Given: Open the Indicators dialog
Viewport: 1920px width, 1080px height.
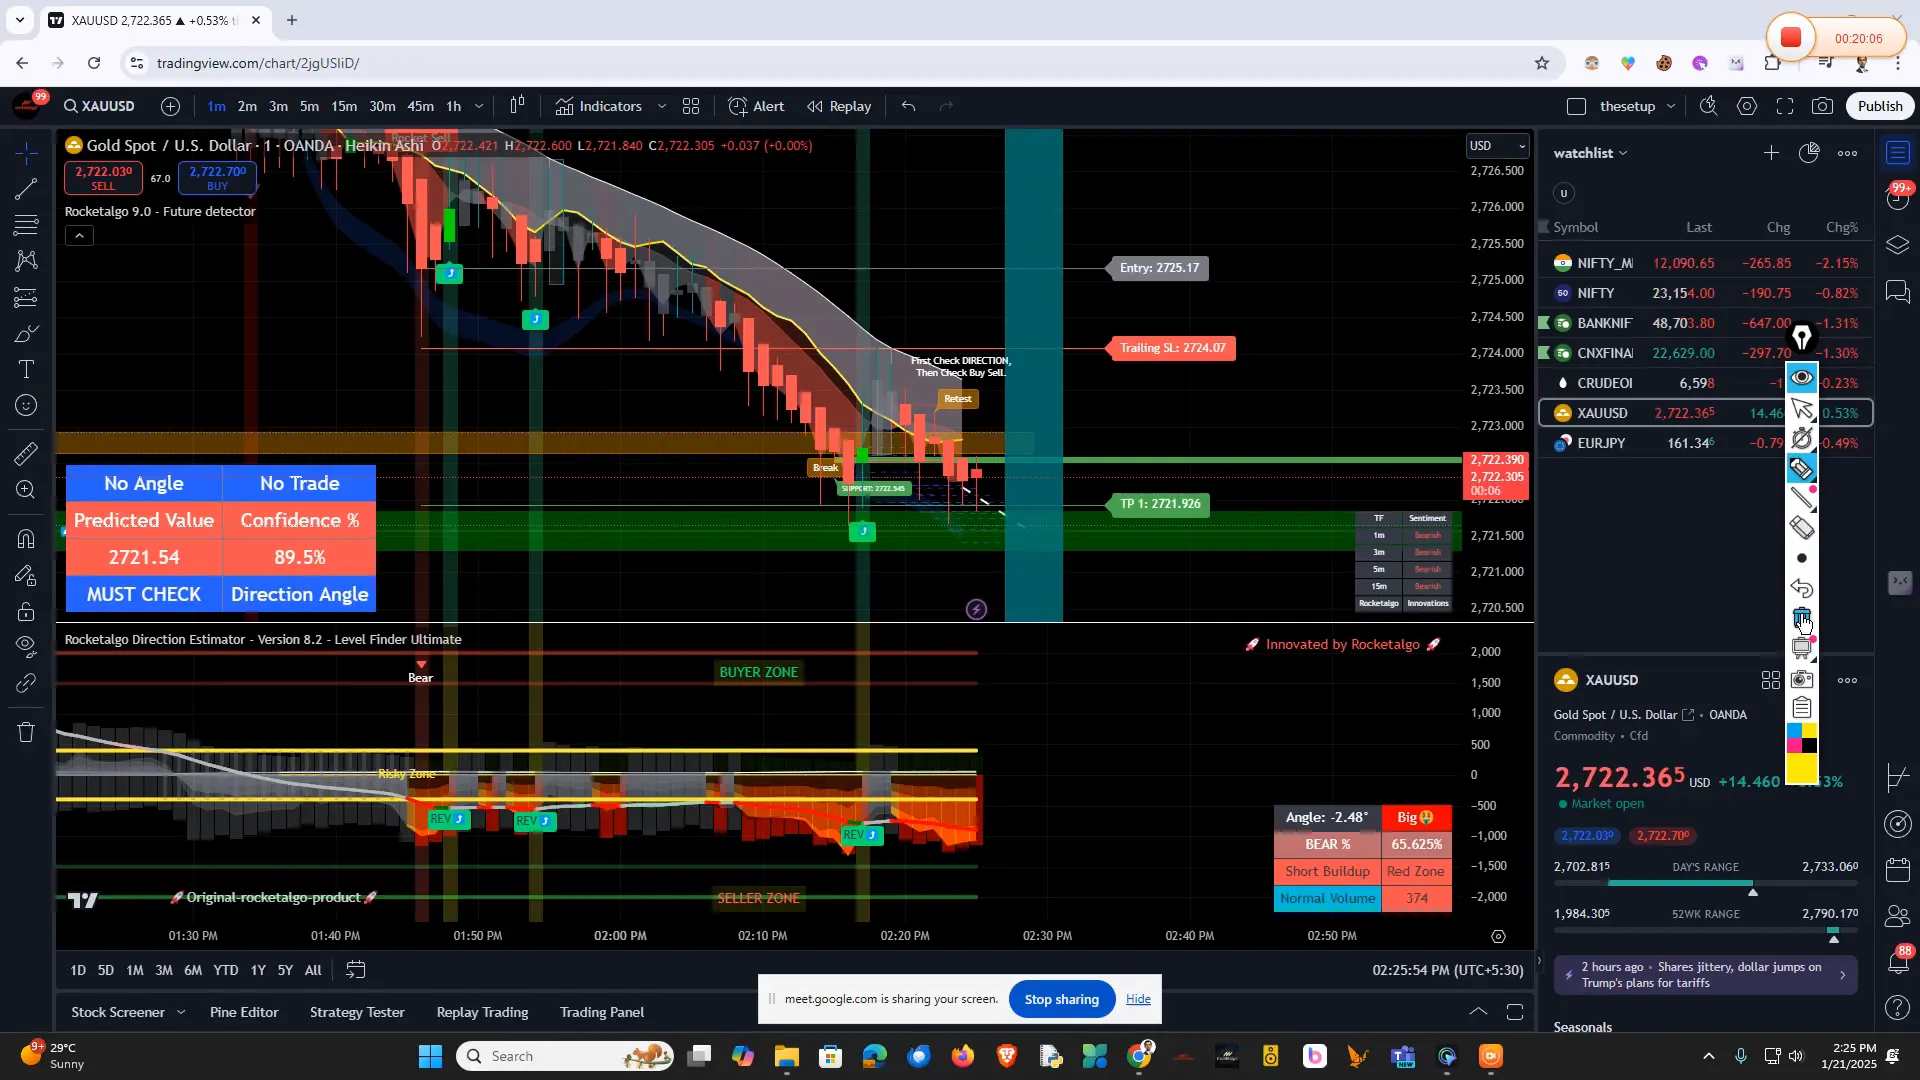Looking at the screenshot, I should [x=599, y=106].
